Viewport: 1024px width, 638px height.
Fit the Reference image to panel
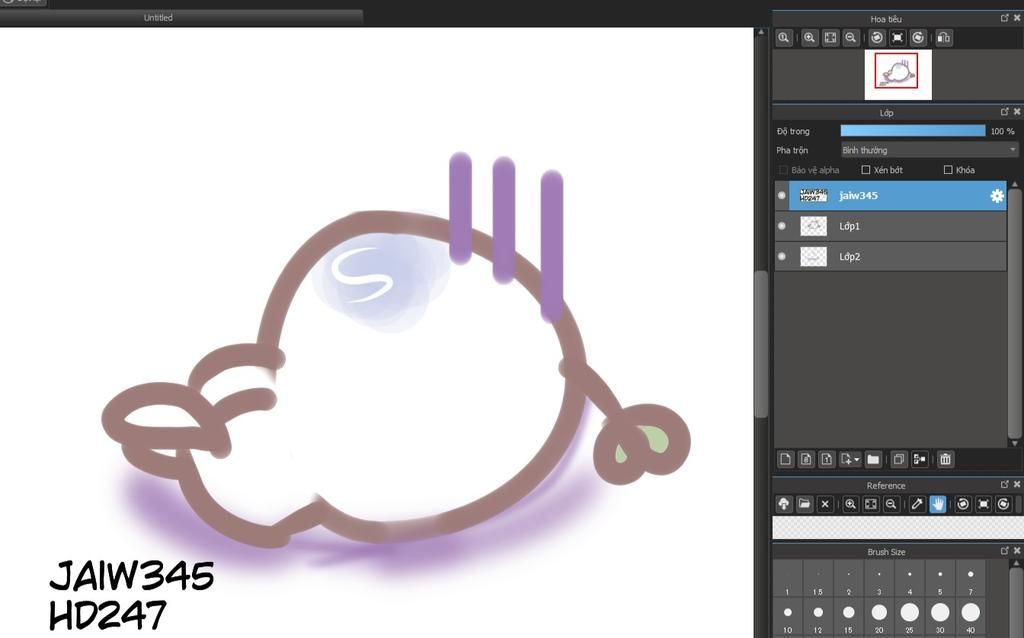[x=871, y=504]
